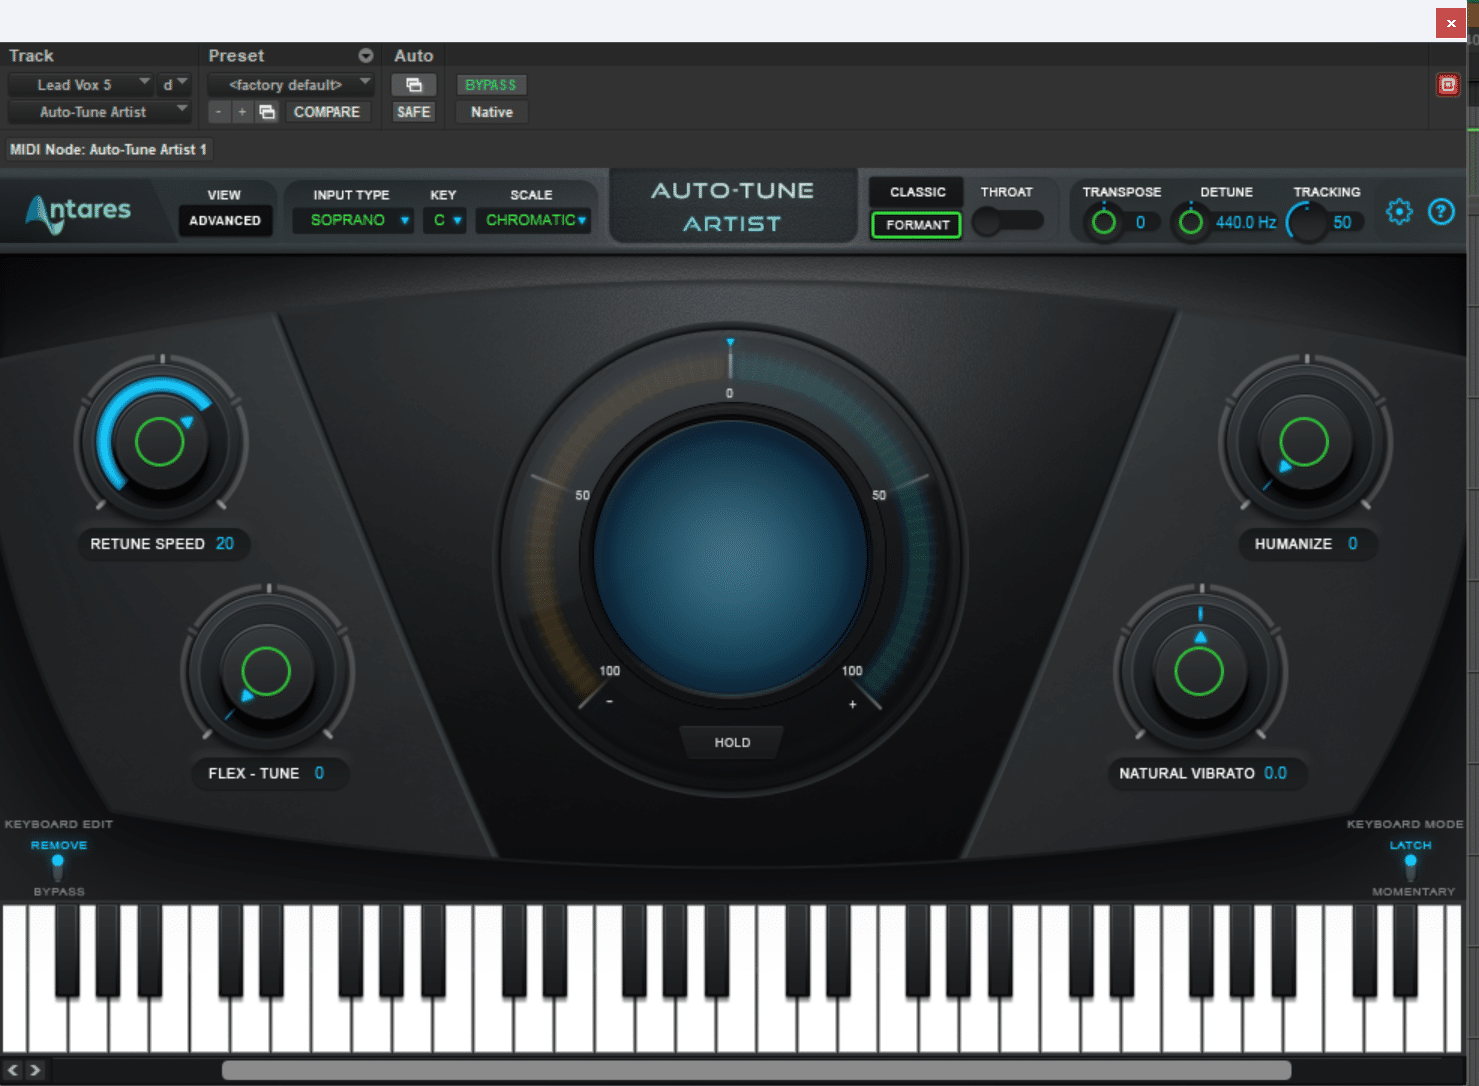Image resolution: width=1479 pixels, height=1086 pixels.
Task: Toggle Keyboard Mode Latch/Momentary switch
Action: click(x=1410, y=867)
